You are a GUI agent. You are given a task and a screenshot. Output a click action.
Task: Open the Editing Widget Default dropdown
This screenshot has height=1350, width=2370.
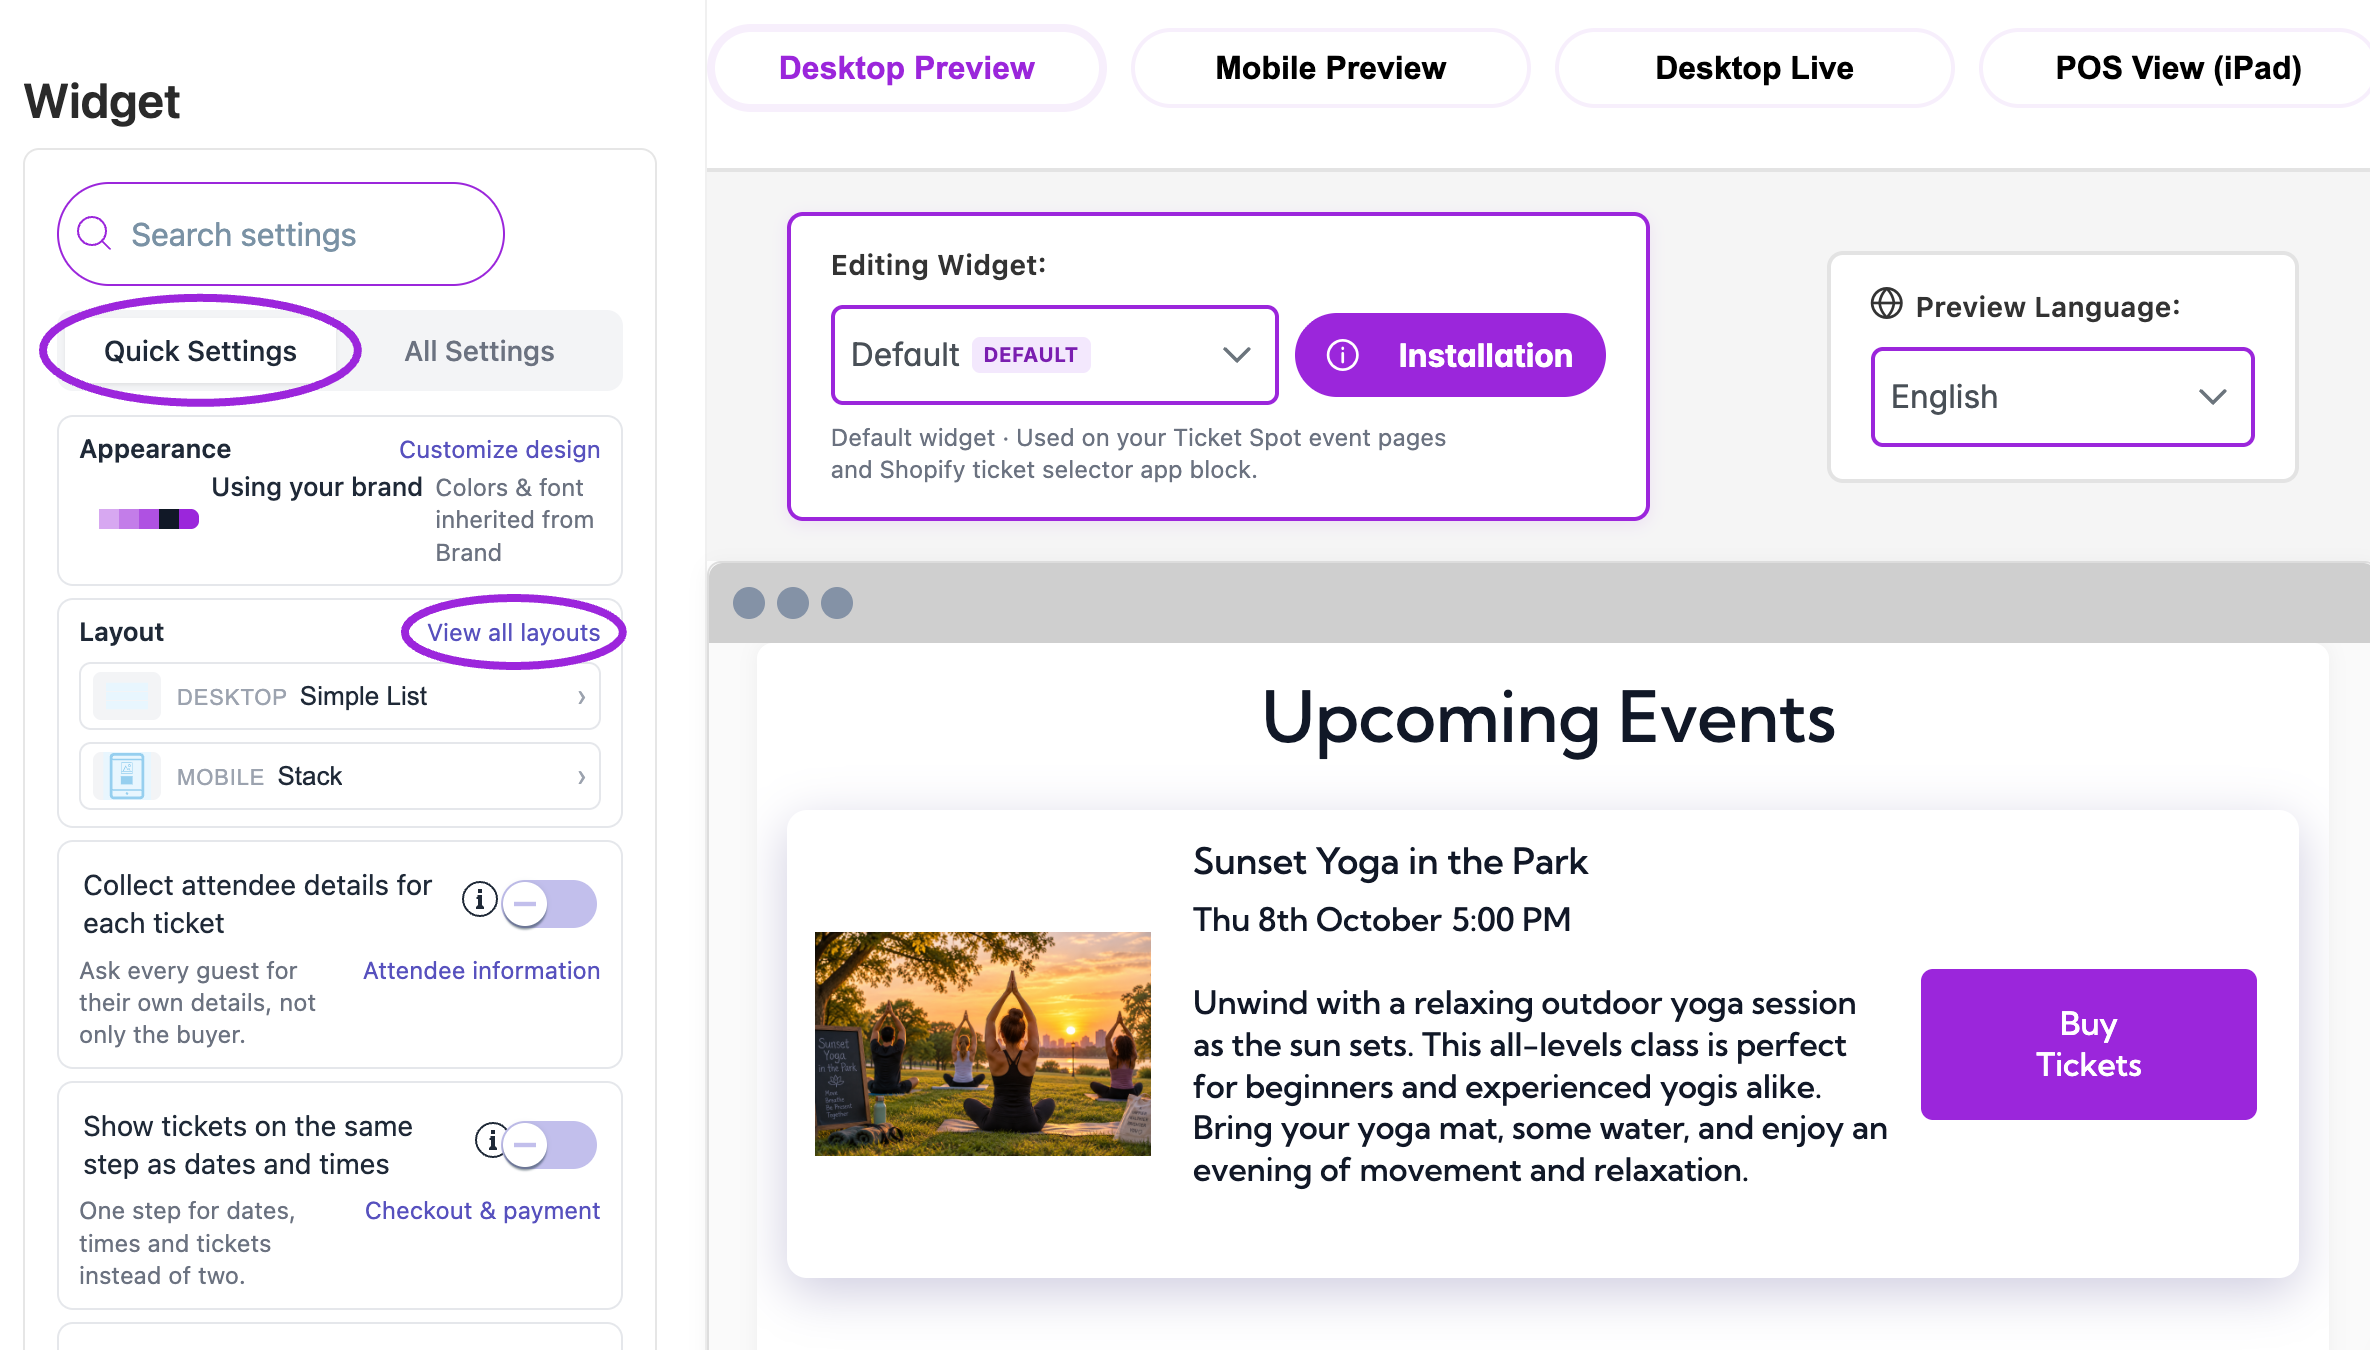pyautogui.click(x=1054, y=355)
